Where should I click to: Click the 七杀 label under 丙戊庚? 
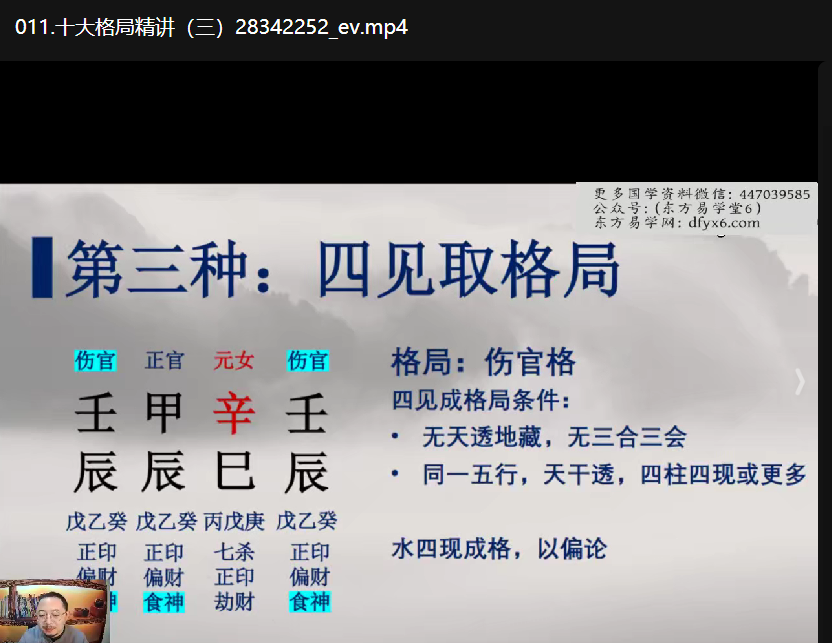coord(233,551)
